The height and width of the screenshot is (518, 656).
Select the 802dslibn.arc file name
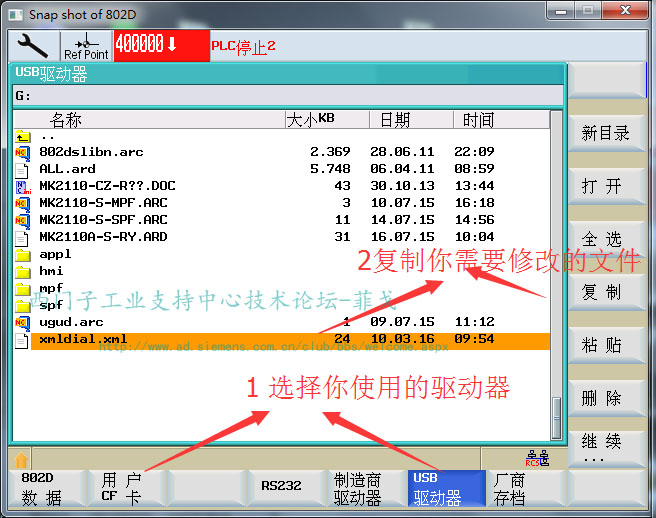click(91, 152)
